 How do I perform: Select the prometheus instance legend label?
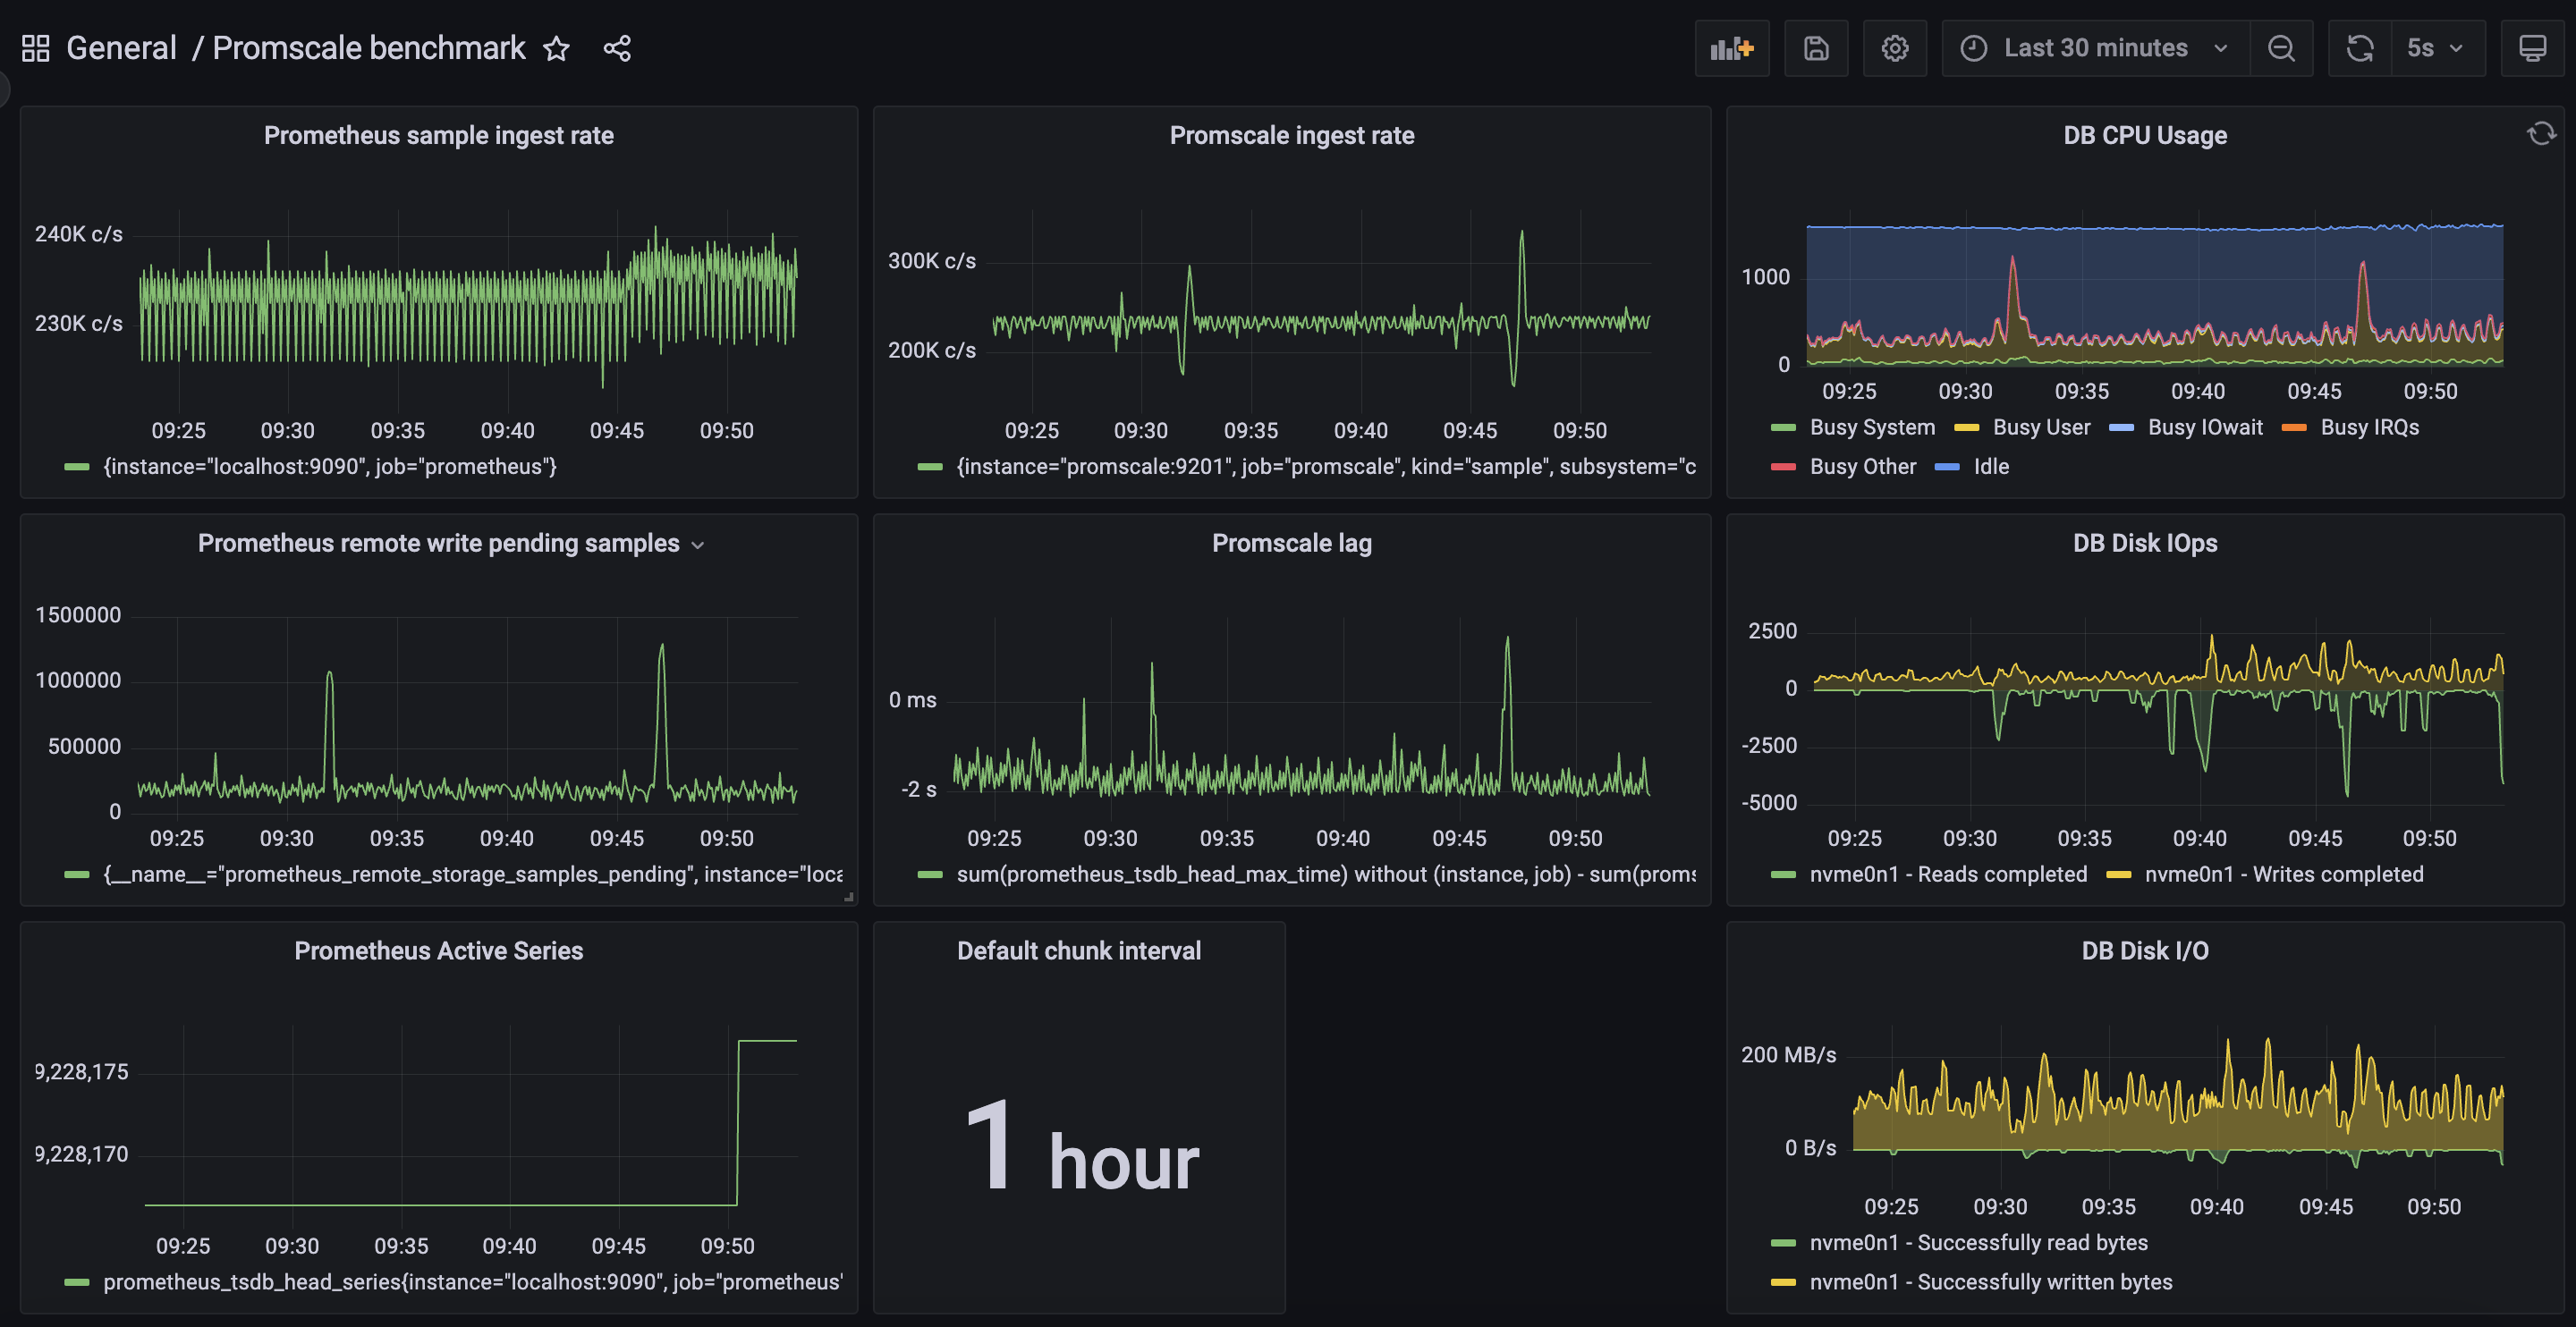coord(330,466)
